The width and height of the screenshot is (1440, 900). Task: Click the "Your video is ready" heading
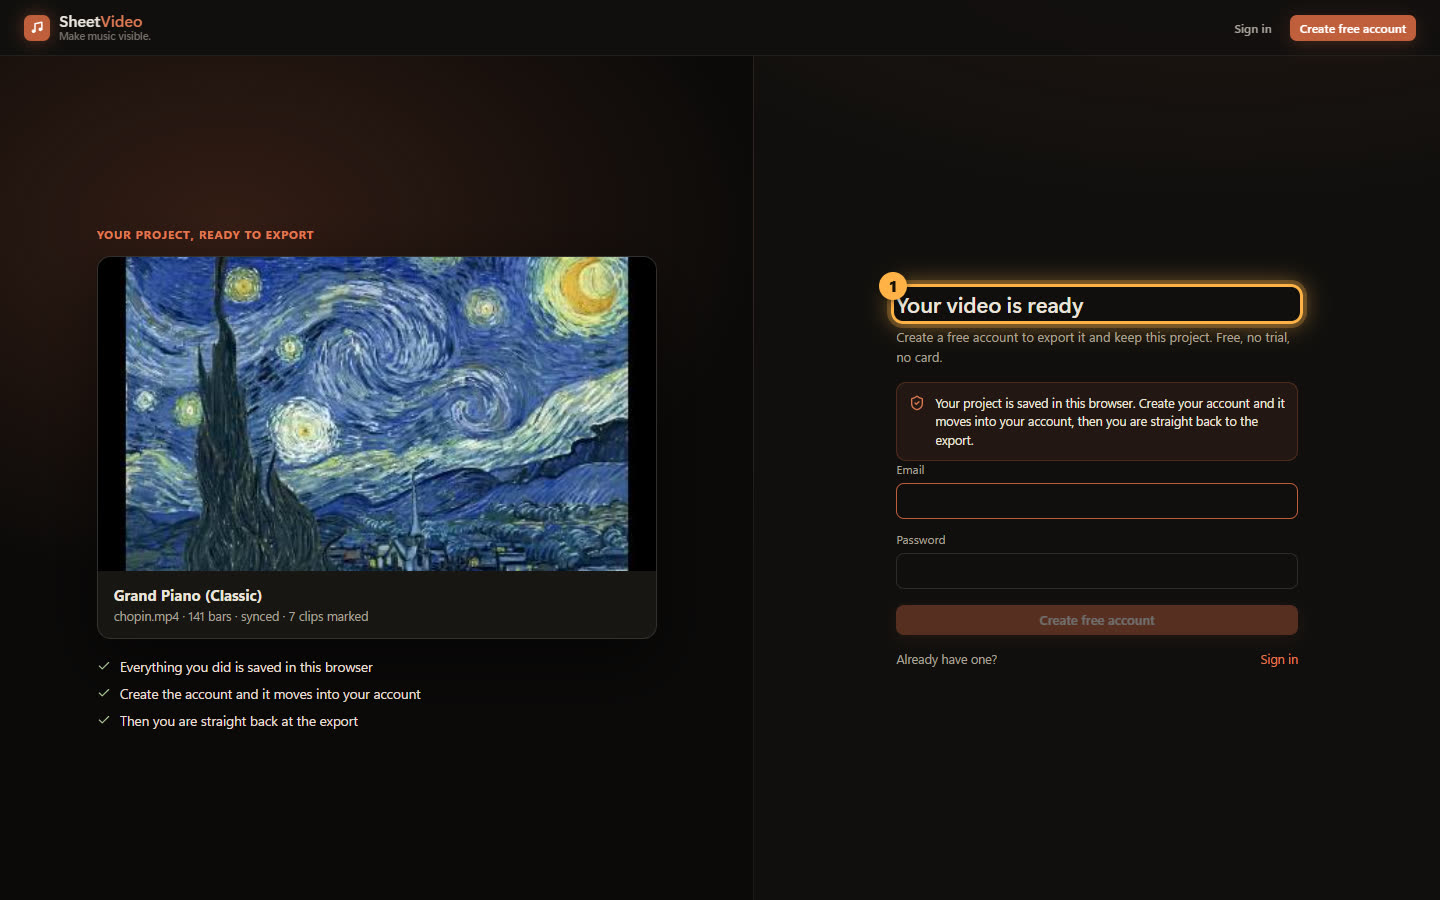[x=990, y=305]
